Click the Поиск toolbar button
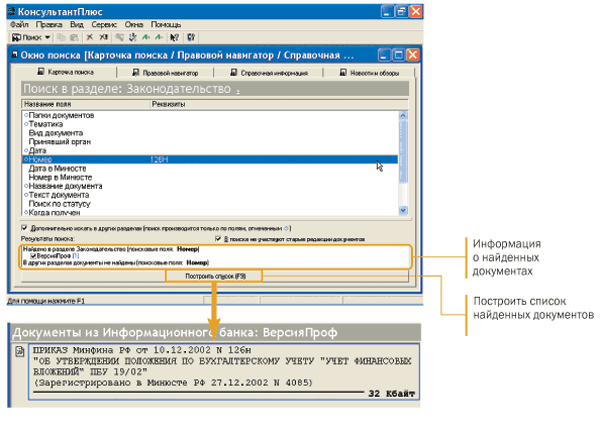This screenshot has height=436, width=600. point(27,37)
